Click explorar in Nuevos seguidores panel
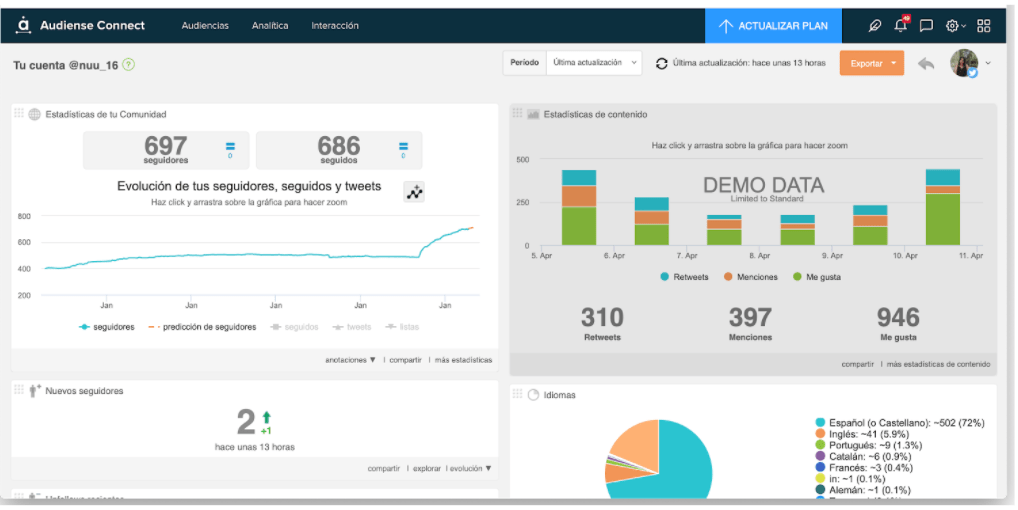1018x510 pixels. point(427,468)
